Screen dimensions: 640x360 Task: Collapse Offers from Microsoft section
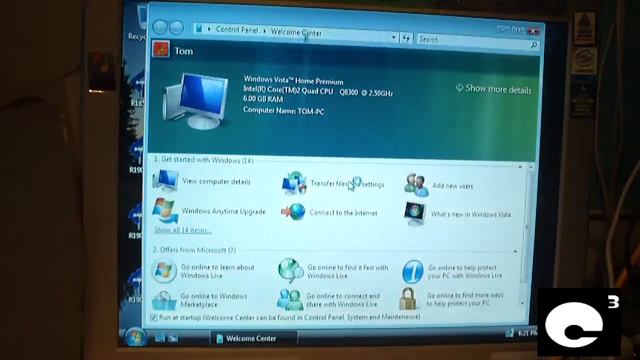pyautogui.click(x=515, y=252)
